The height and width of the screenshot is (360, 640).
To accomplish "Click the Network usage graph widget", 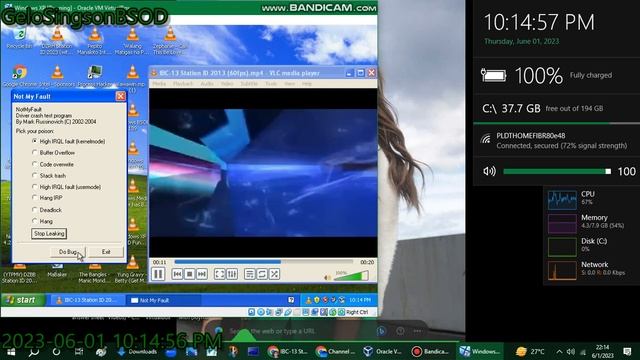I will tap(562, 270).
